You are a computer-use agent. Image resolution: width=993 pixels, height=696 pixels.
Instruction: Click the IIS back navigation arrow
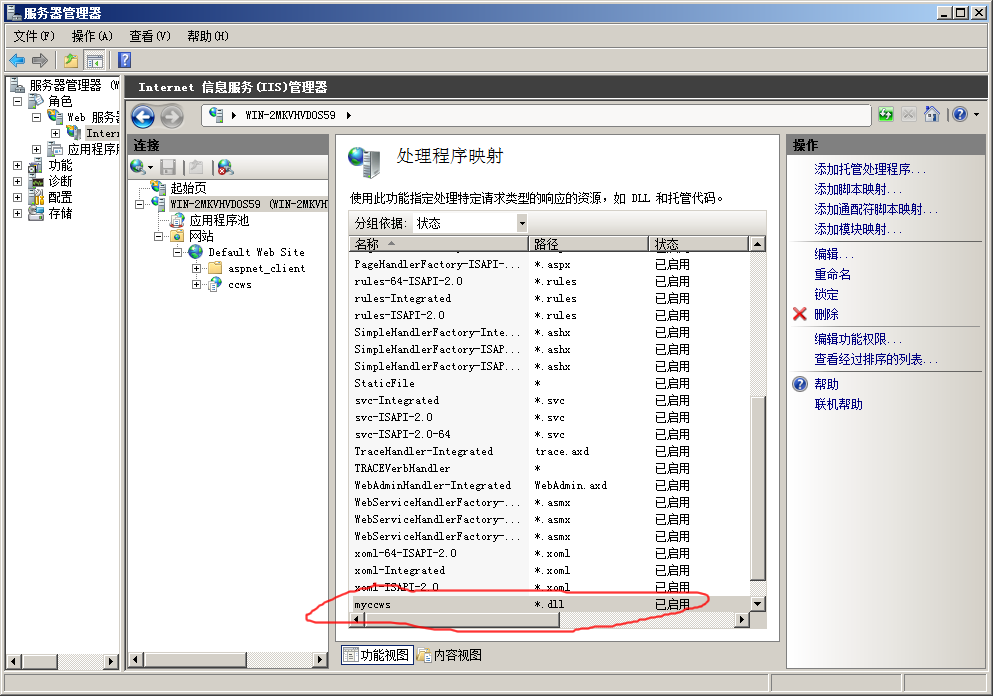(x=143, y=116)
